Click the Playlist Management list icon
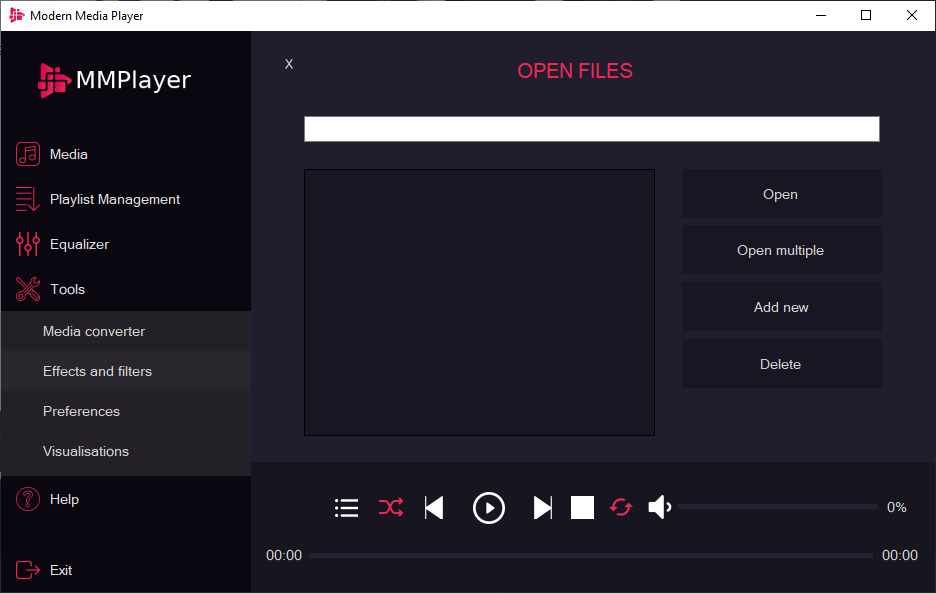Image resolution: width=936 pixels, height=593 pixels. tap(27, 199)
